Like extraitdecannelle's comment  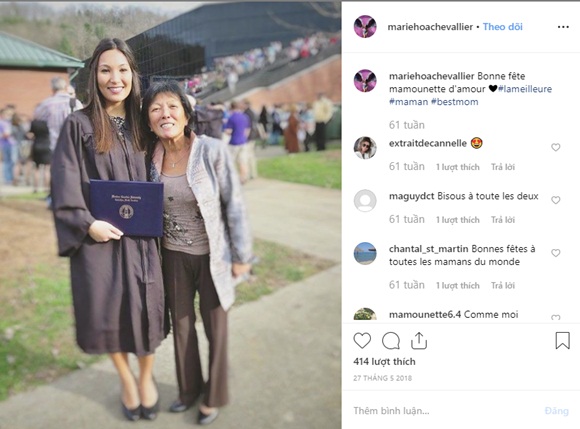pos(556,147)
